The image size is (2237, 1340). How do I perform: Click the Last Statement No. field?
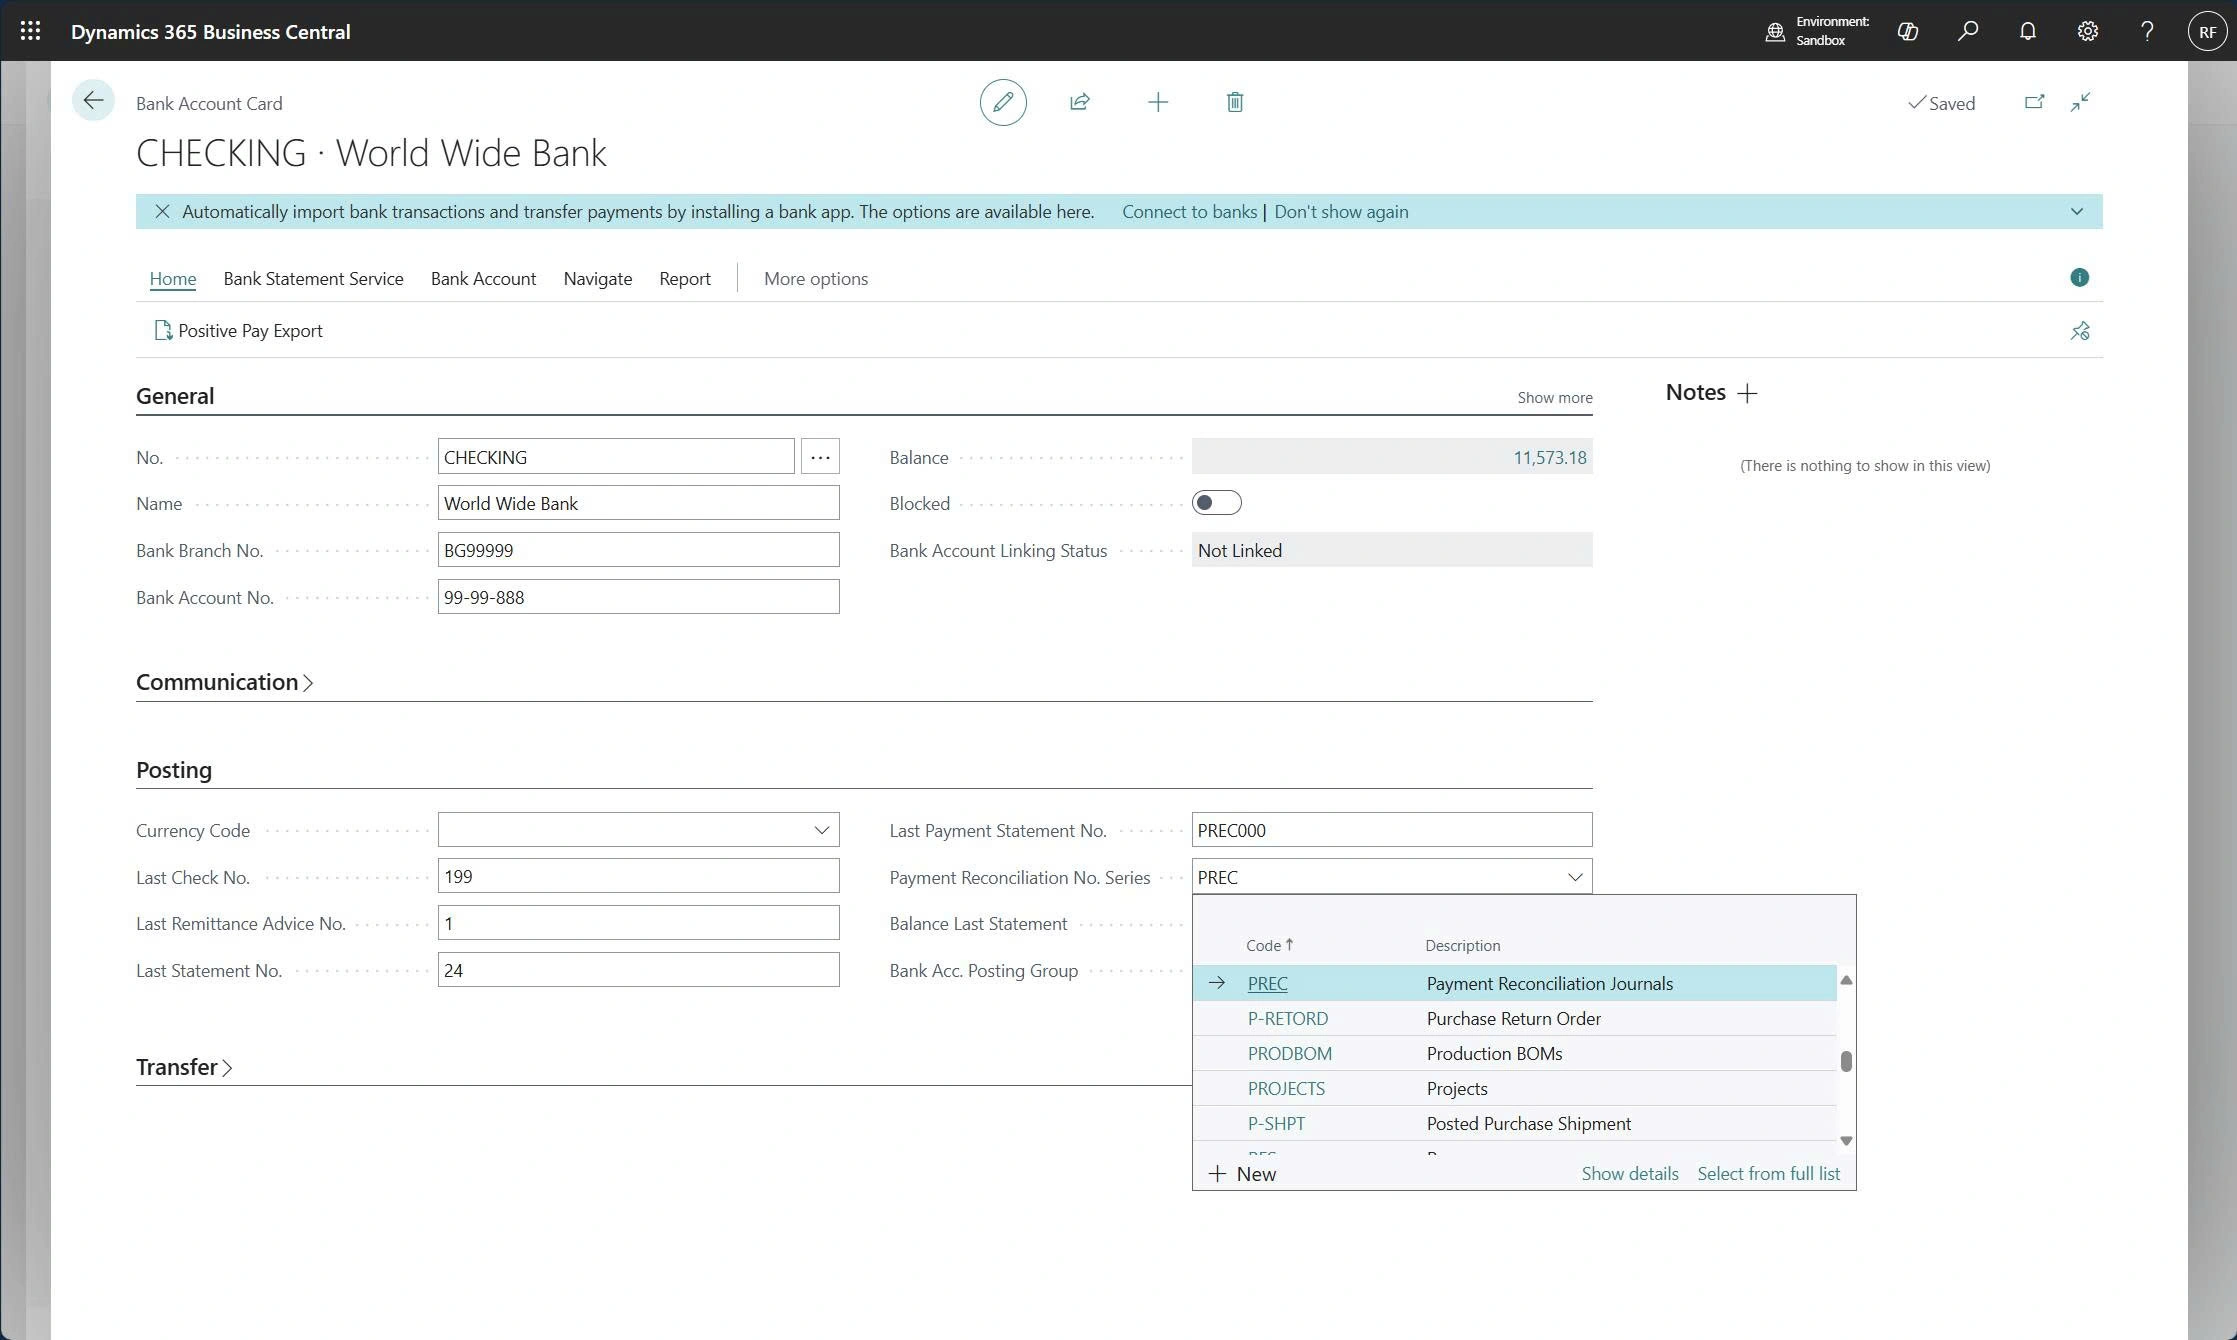tap(638, 970)
